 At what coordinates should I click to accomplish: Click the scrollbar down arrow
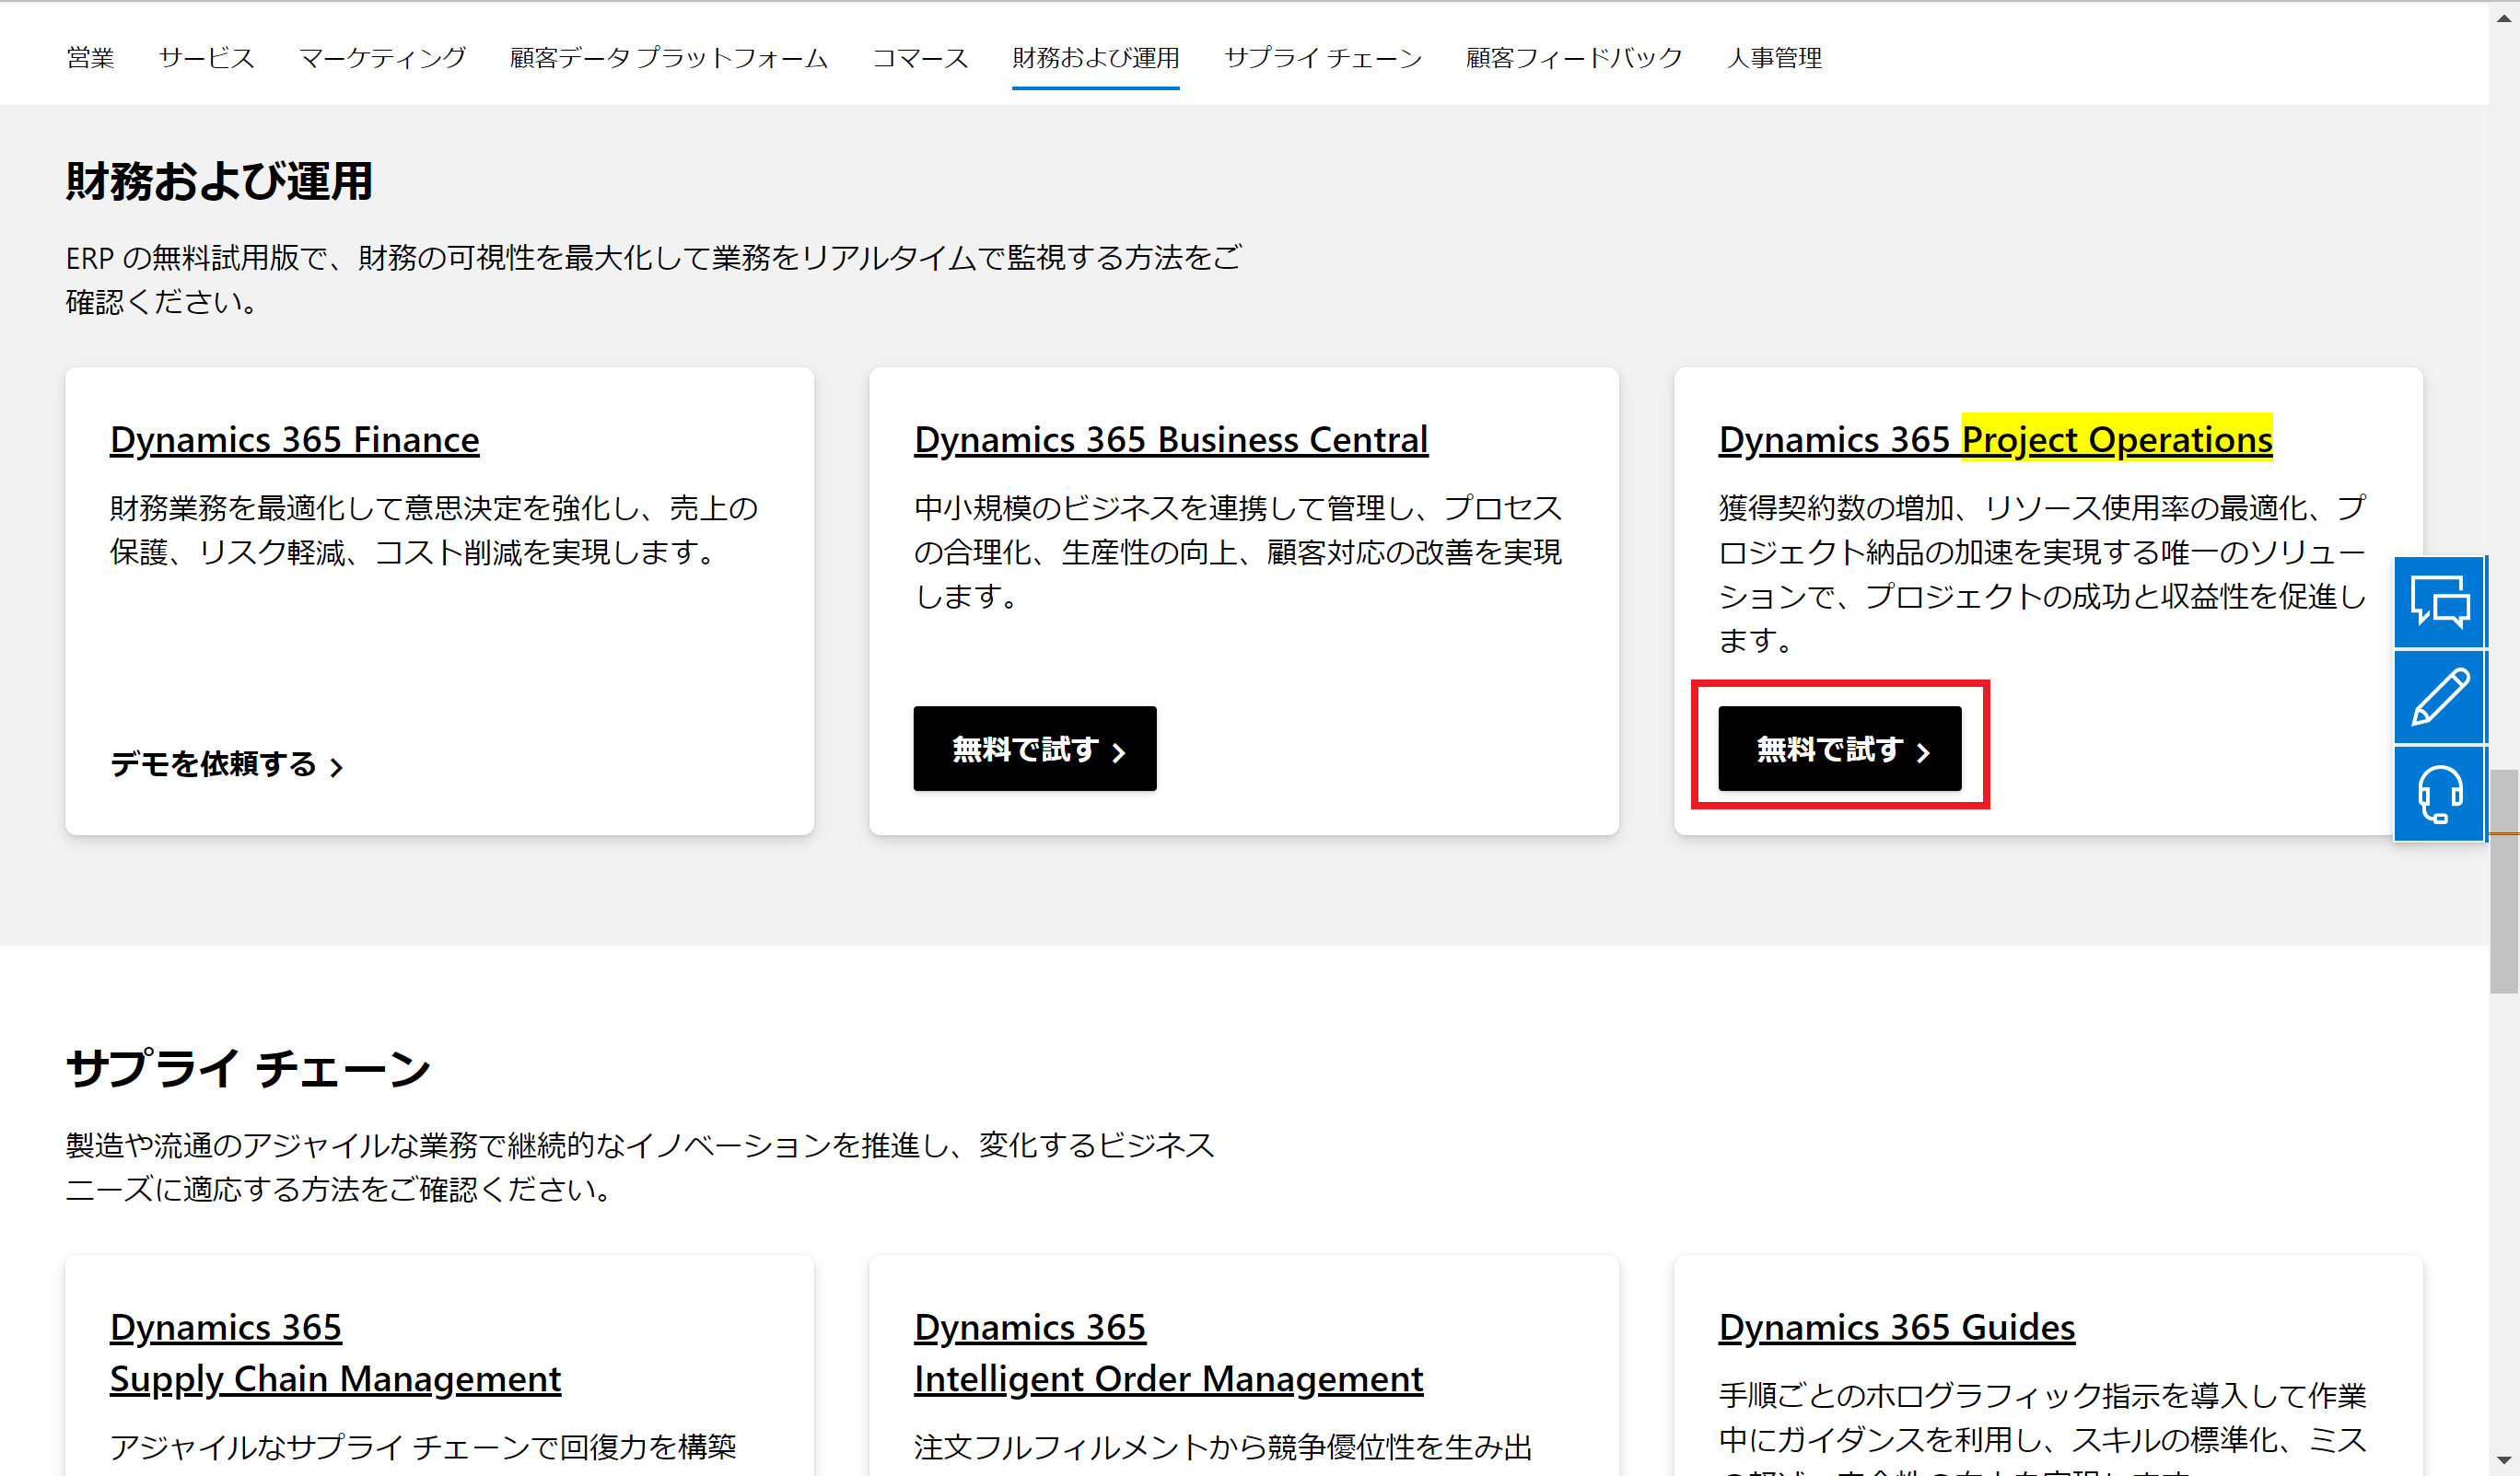(2504, 1463)
